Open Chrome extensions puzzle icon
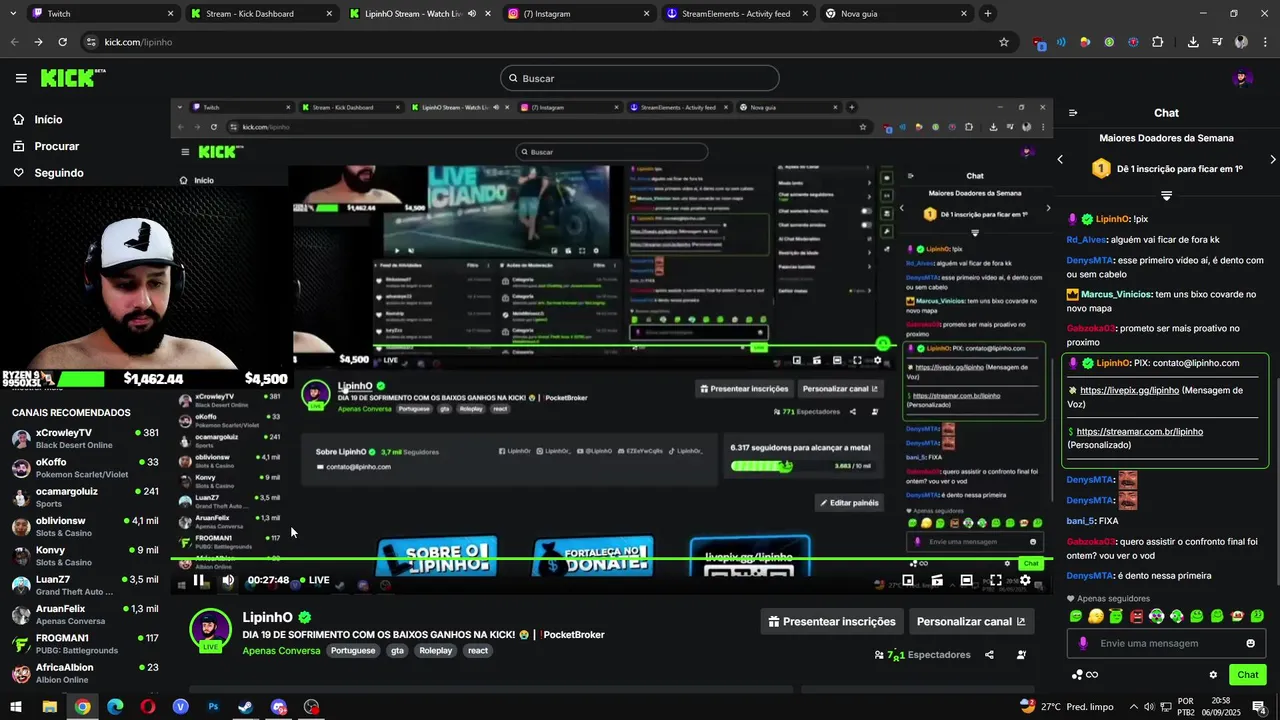 pos(1157,42)
